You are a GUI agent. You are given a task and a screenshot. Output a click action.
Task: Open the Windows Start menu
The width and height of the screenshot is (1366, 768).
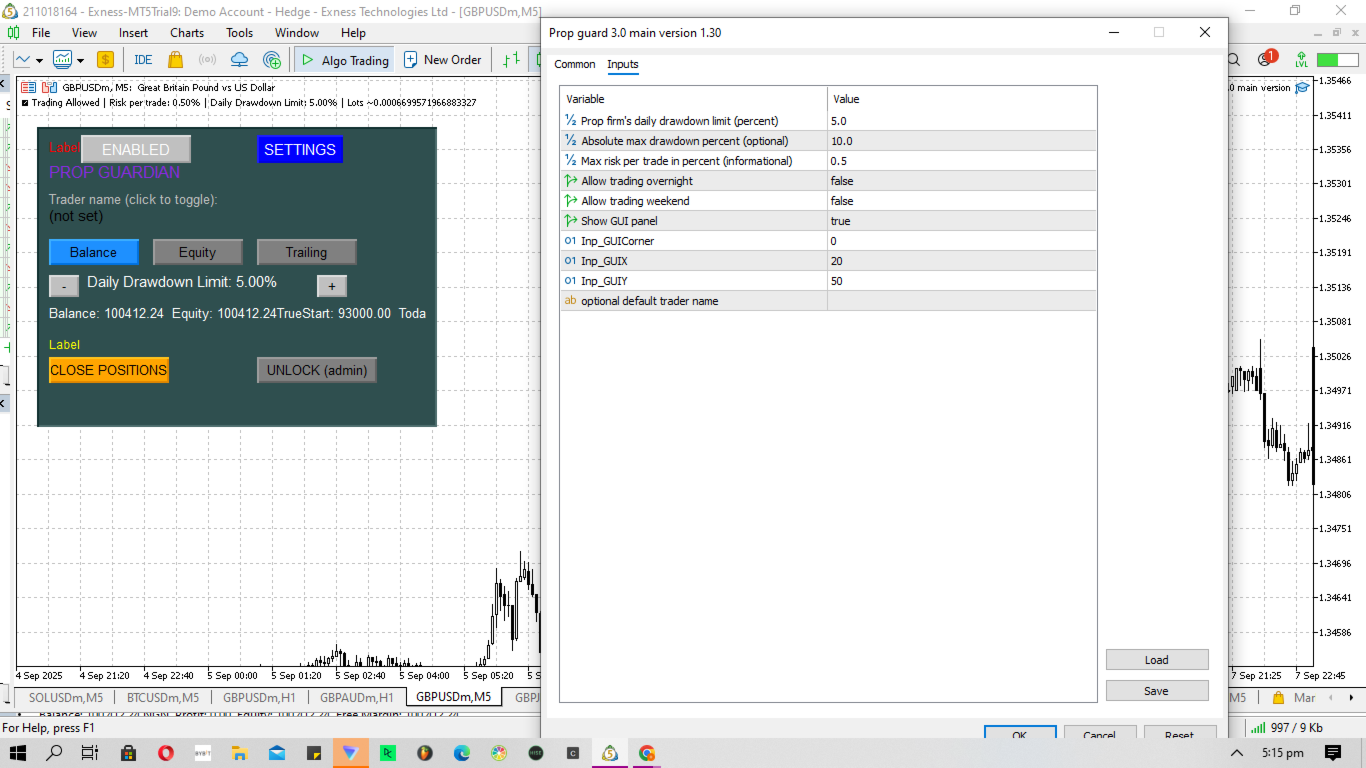pos(19,753)
